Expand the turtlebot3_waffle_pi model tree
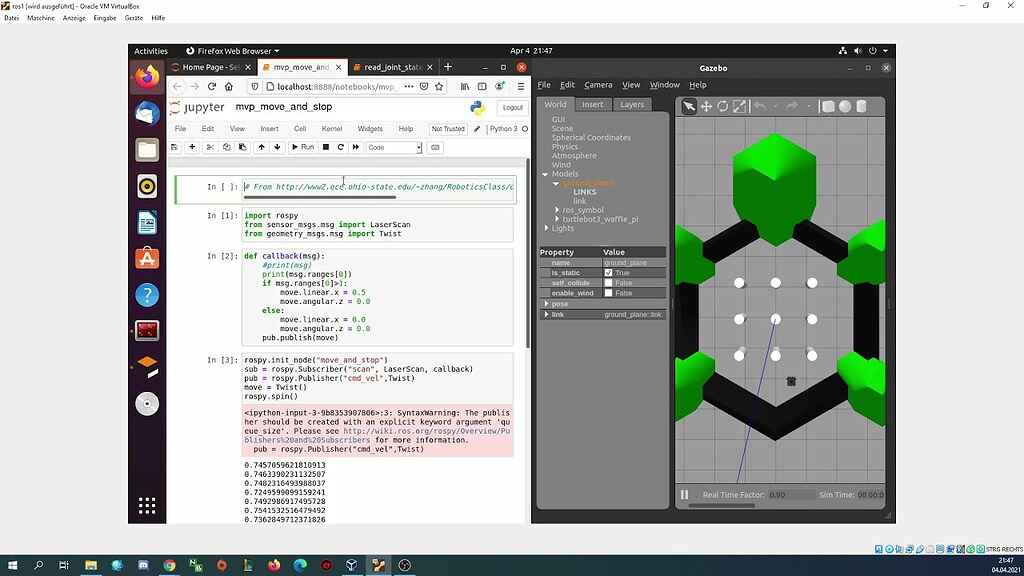The image size is (1024, 576). [557, 219]
